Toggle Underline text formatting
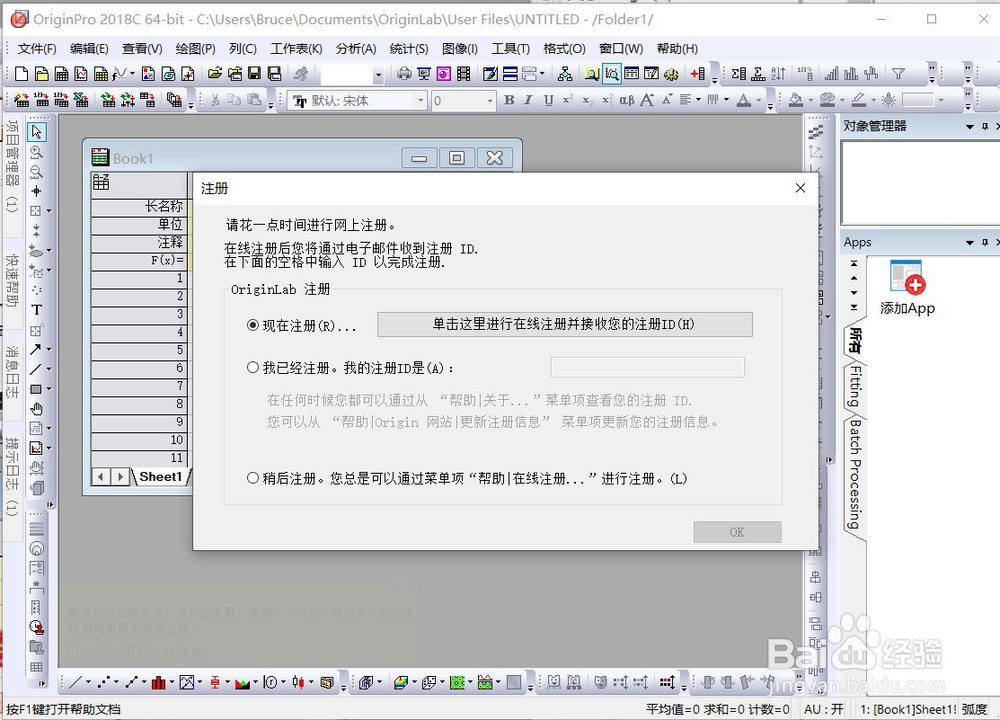 [548, 100]
